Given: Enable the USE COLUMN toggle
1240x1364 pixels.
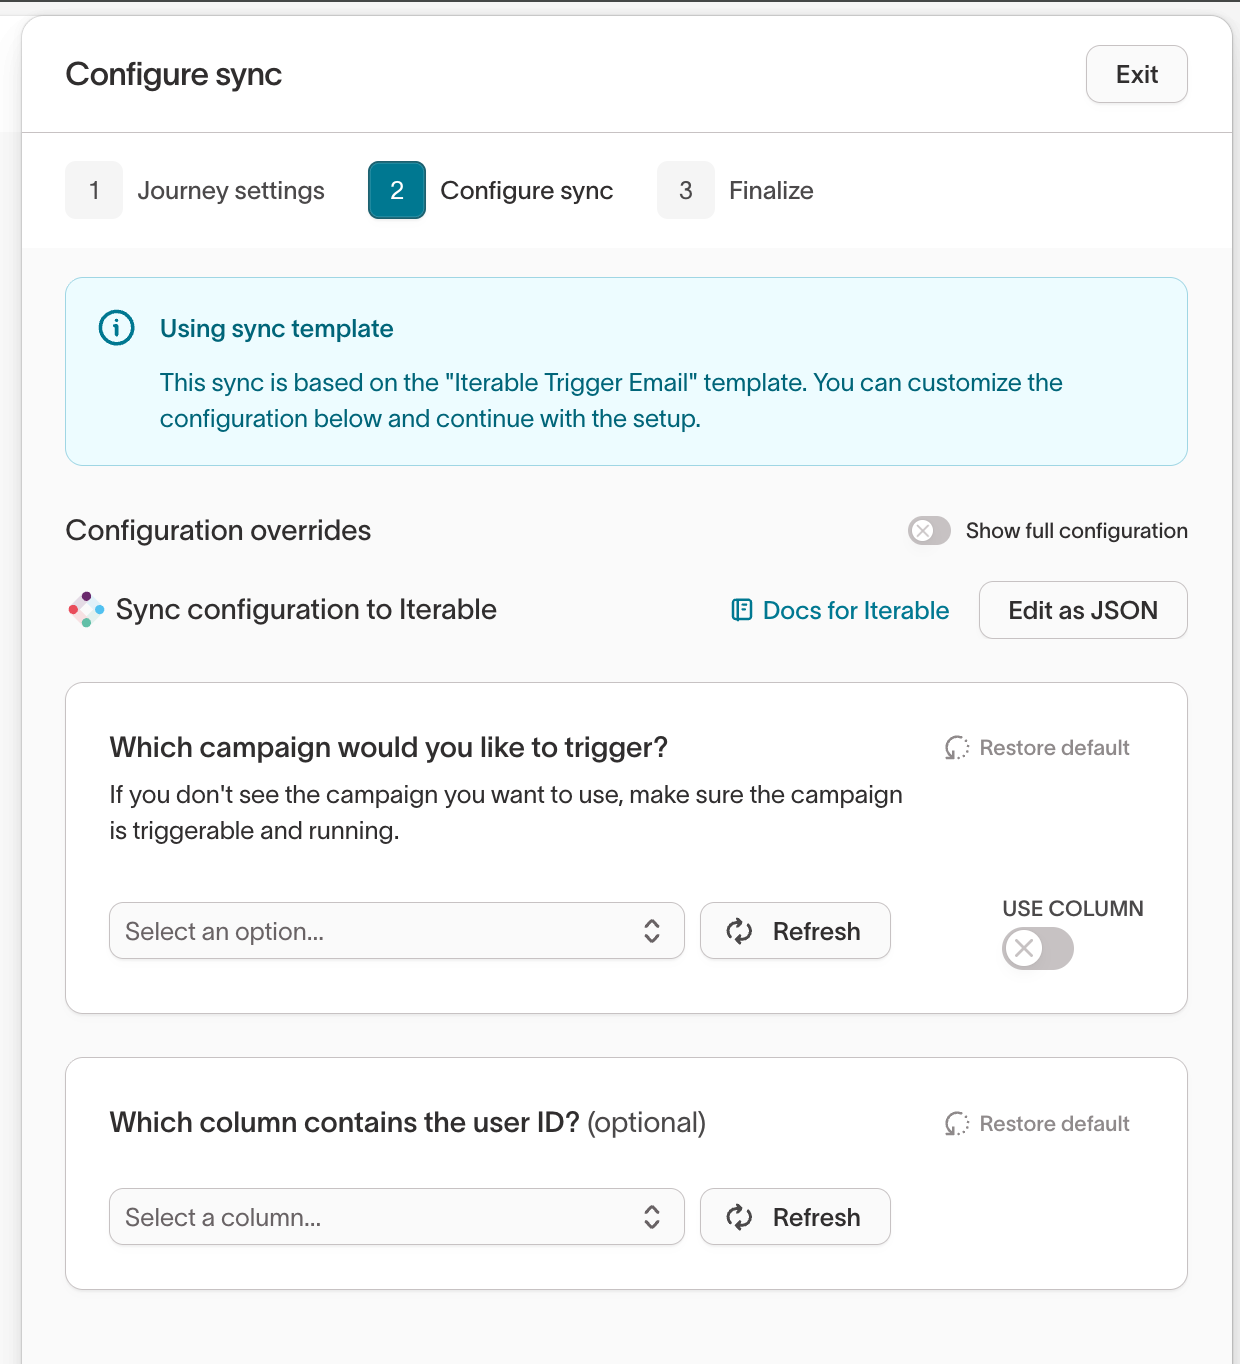Looking at the screenshot, I should point(1037,948).
